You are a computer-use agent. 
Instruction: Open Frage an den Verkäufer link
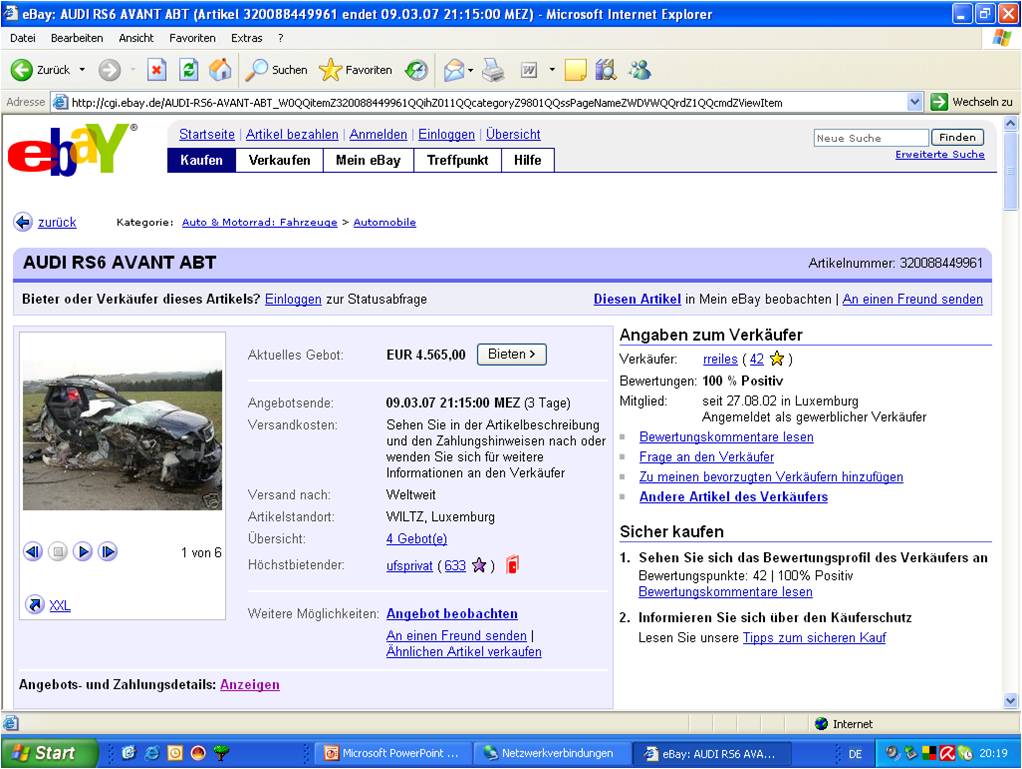tap(707, 457)
